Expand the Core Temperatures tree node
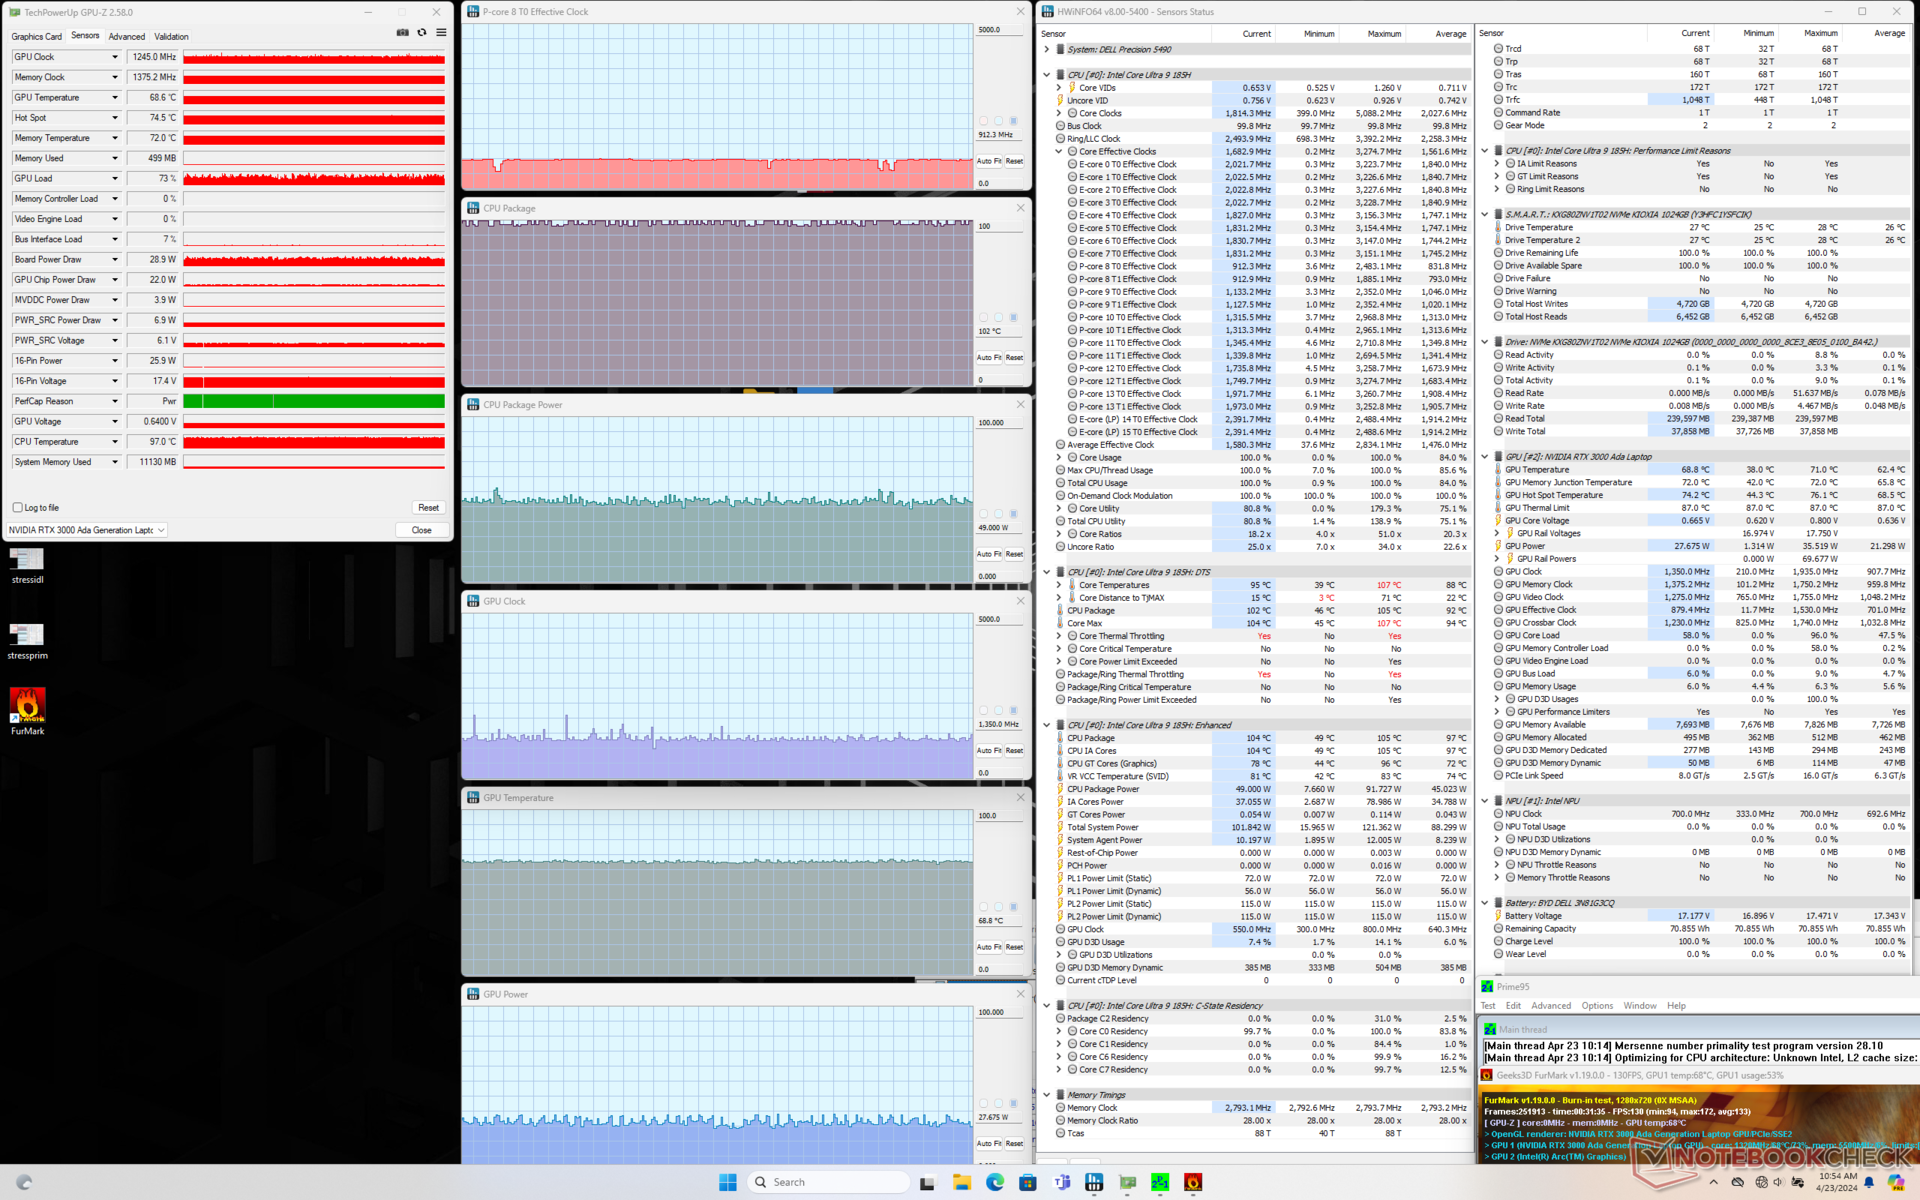The height and width of the screenshot is (1200, 1920). tap(1059, 585)
